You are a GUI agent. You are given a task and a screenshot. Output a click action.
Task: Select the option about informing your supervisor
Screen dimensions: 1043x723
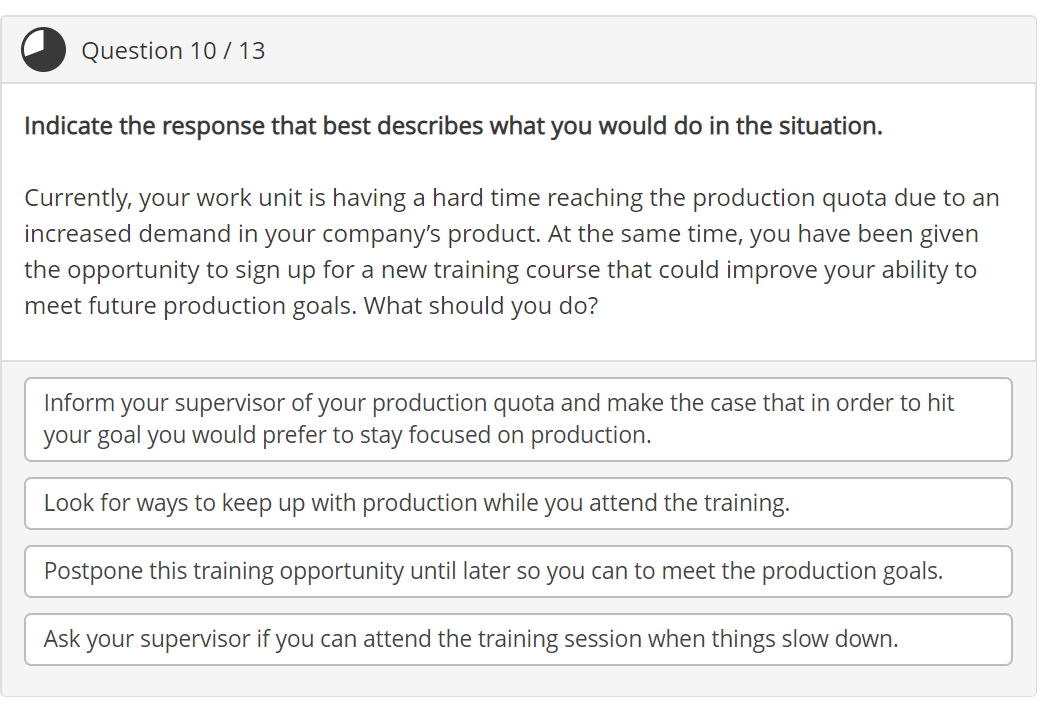point(518,419)
